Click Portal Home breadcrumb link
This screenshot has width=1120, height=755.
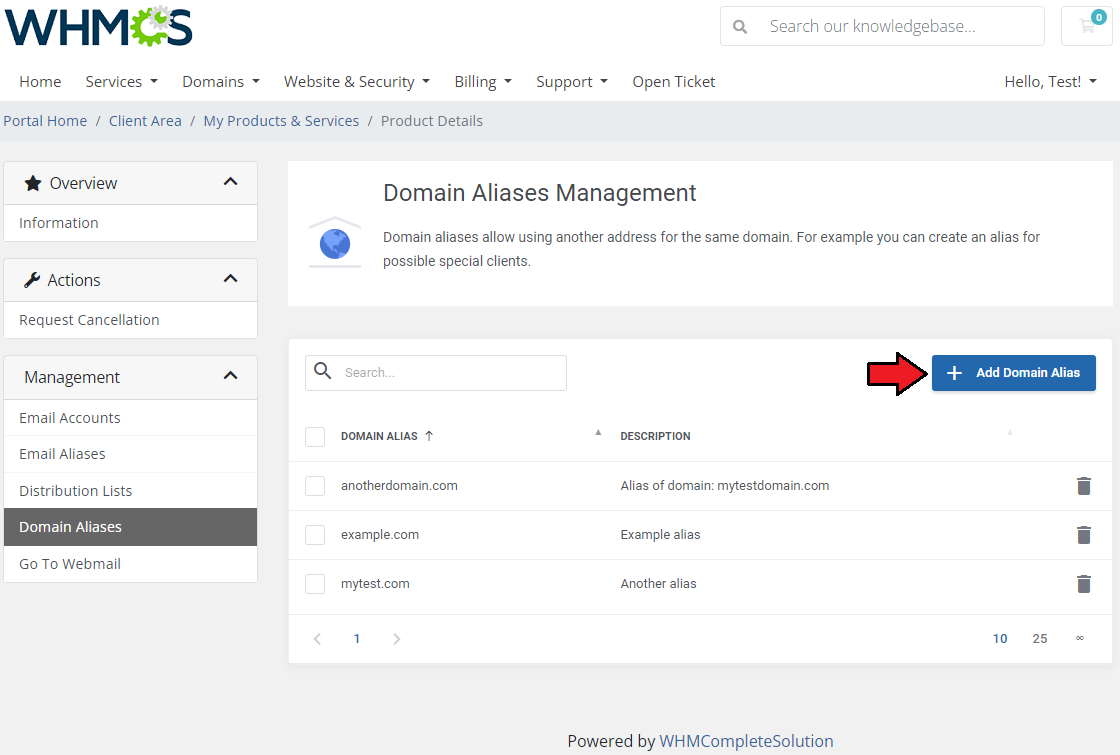(45, 121)
